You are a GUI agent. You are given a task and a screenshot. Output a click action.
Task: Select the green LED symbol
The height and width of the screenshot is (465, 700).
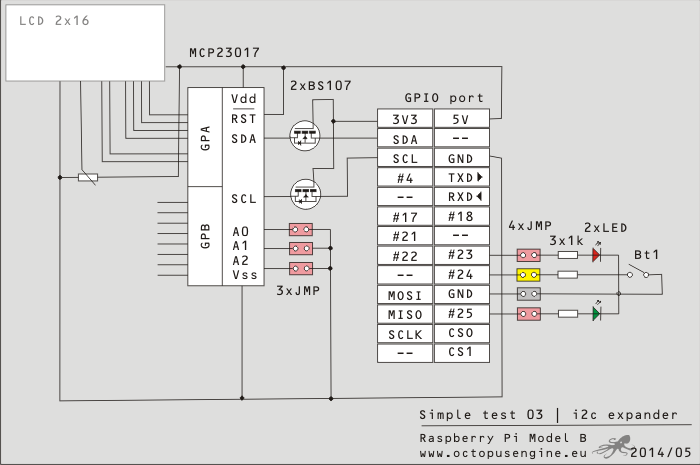click(597, 313)
